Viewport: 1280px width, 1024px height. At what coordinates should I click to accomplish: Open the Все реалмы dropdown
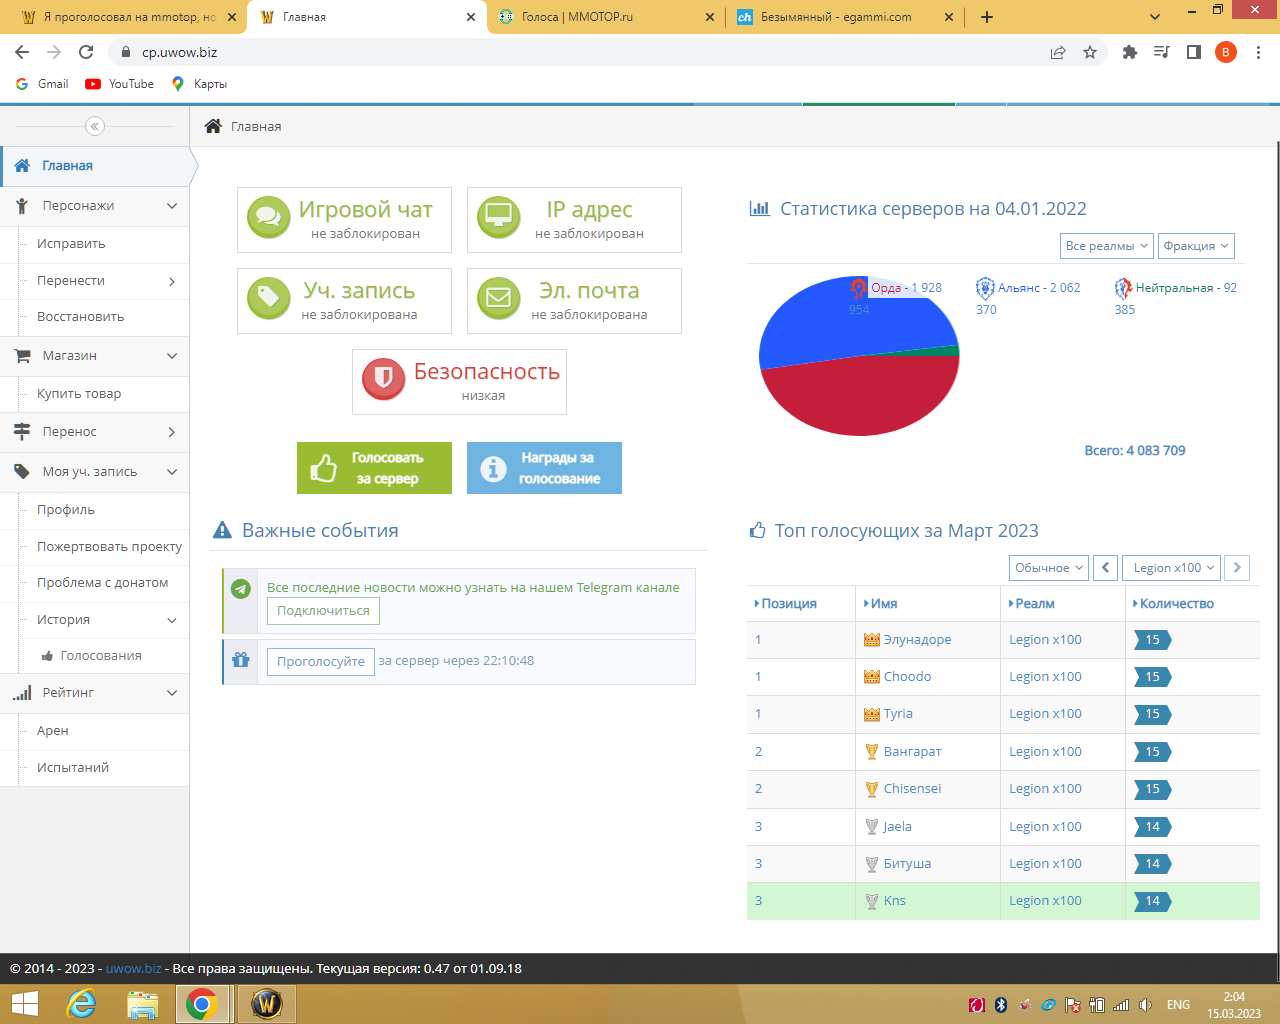pyautogui.click(x=1107, y=246)
